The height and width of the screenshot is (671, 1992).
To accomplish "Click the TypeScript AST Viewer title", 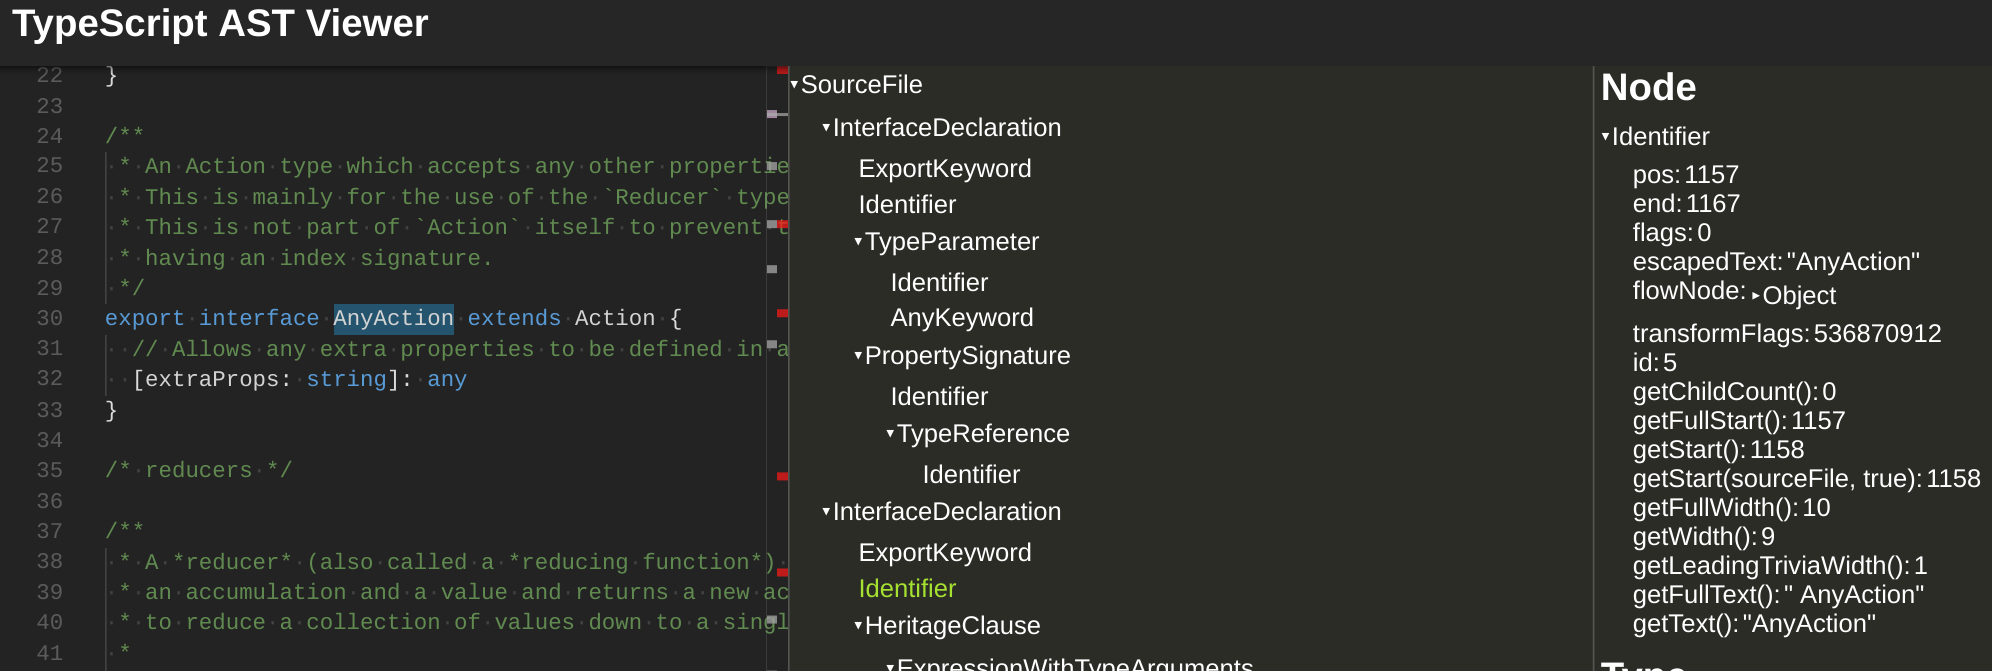I will [x=220, y=24].
